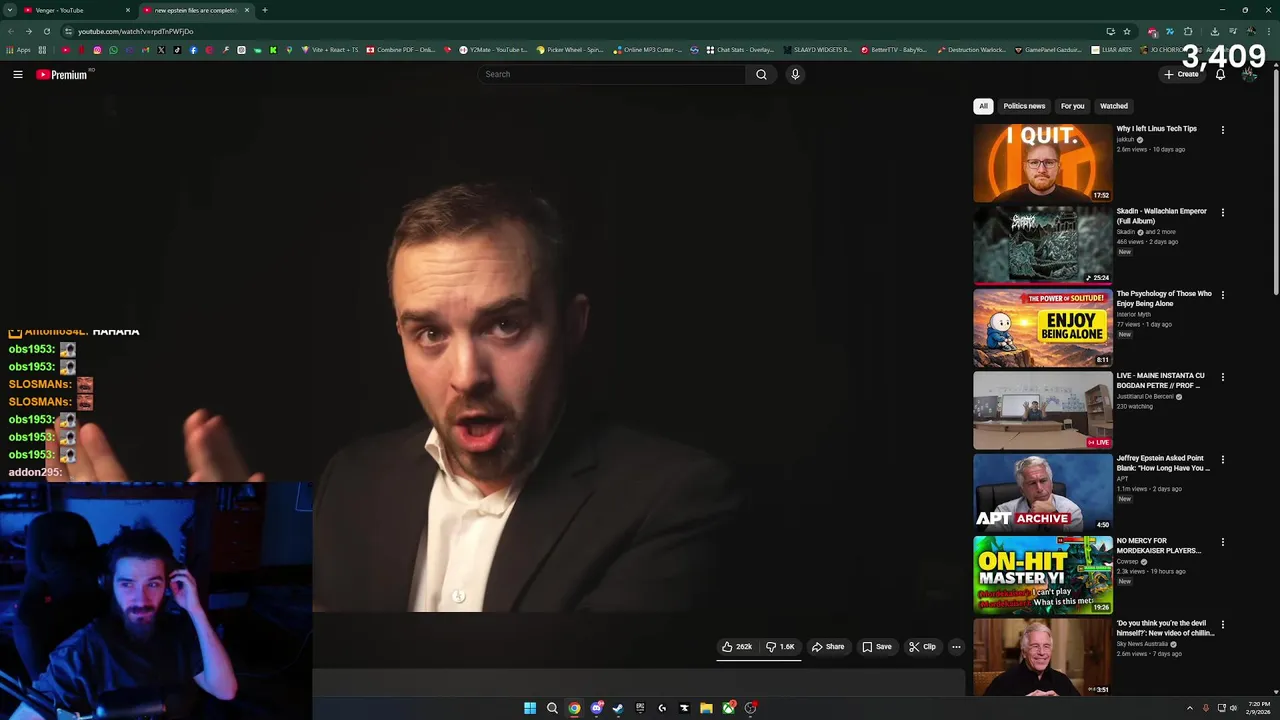Open Windows taskbar search
1280x720 pixels.
coord(552,708)
